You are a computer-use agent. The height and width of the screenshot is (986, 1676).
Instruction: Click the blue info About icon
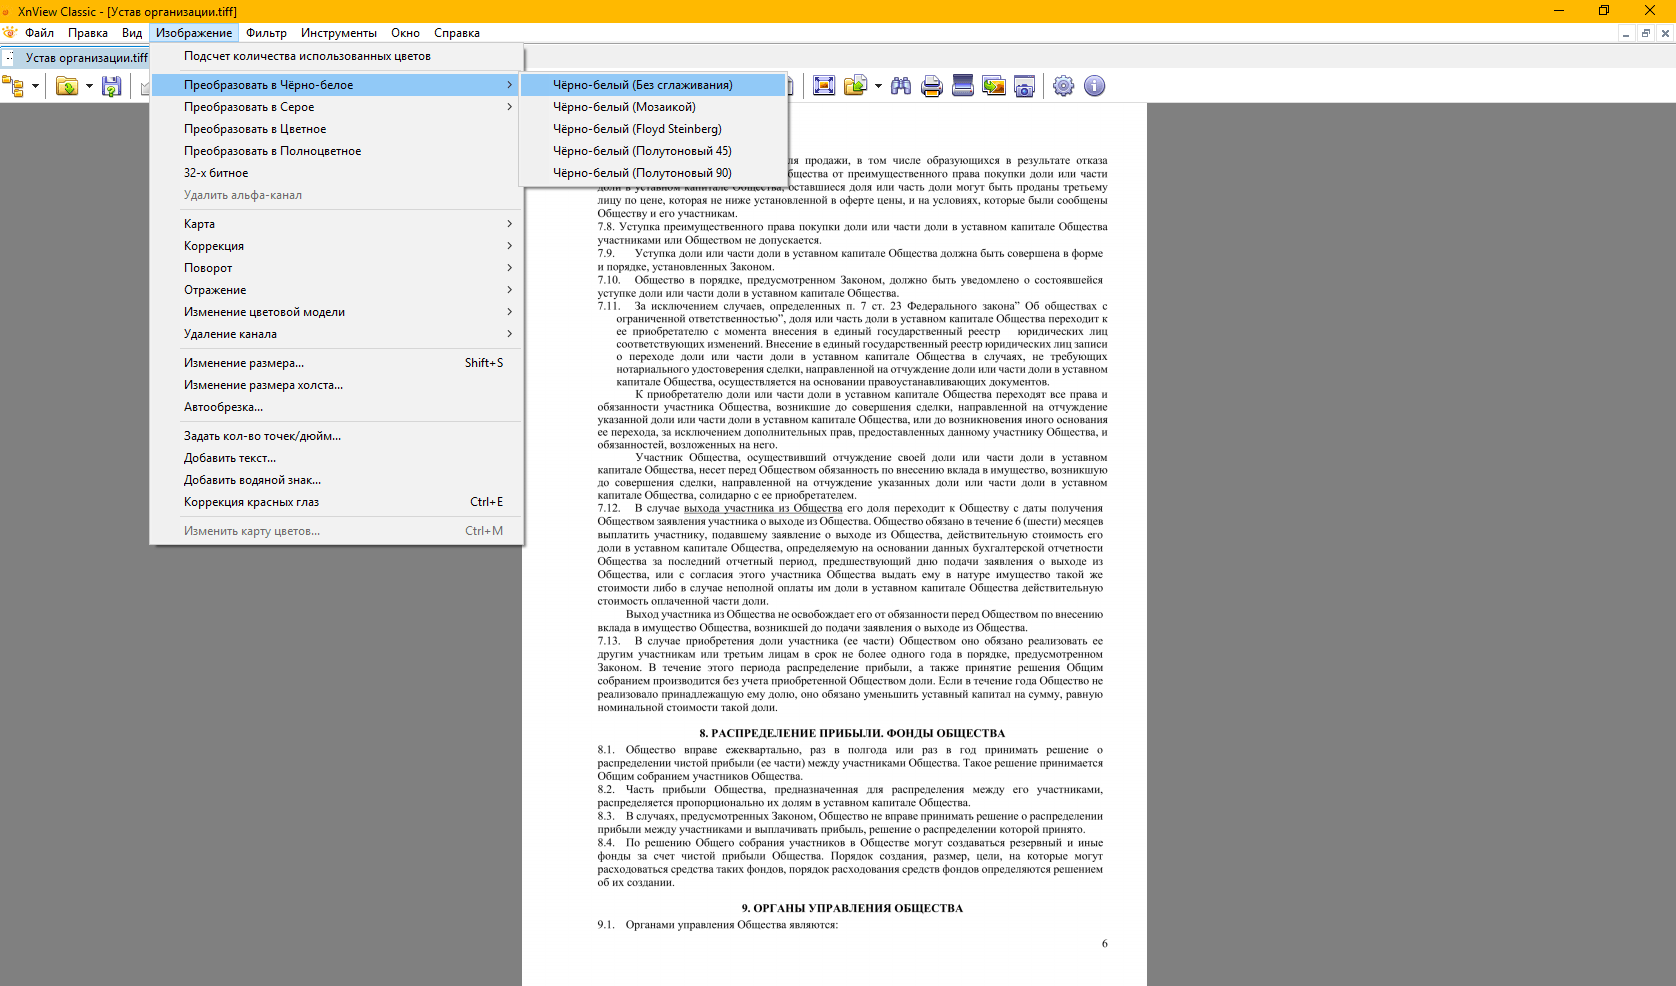click(x=1095, y=86)
